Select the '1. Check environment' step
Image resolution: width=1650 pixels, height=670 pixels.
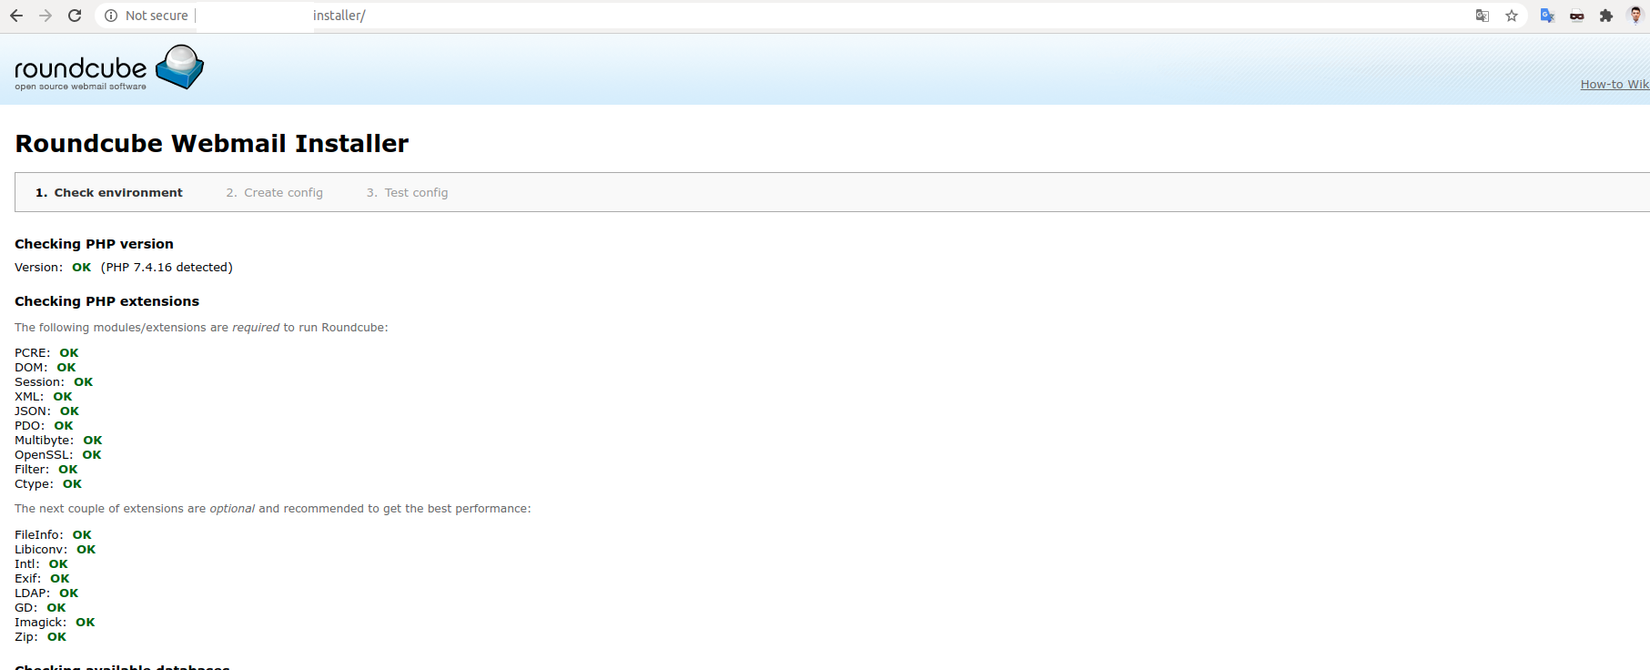pos(109,193)
